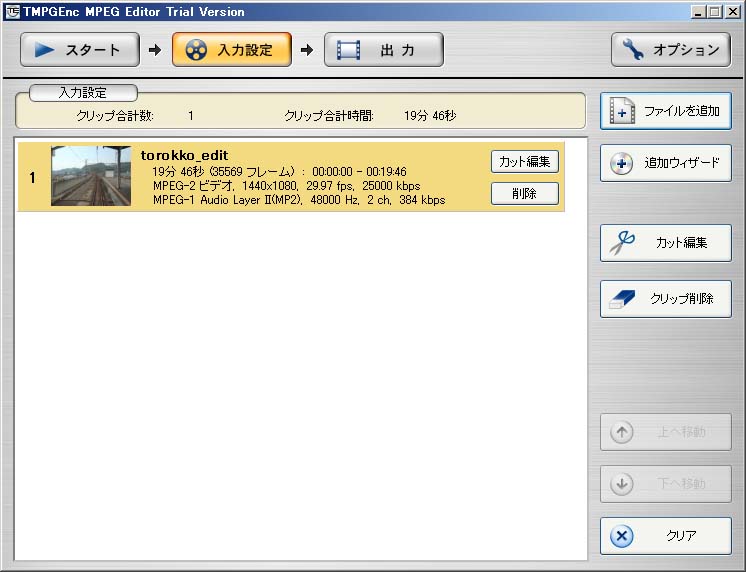The image size is (746, 572).
Task: Click the up arrow icon on 上へ移動
Action: [621, 433]
